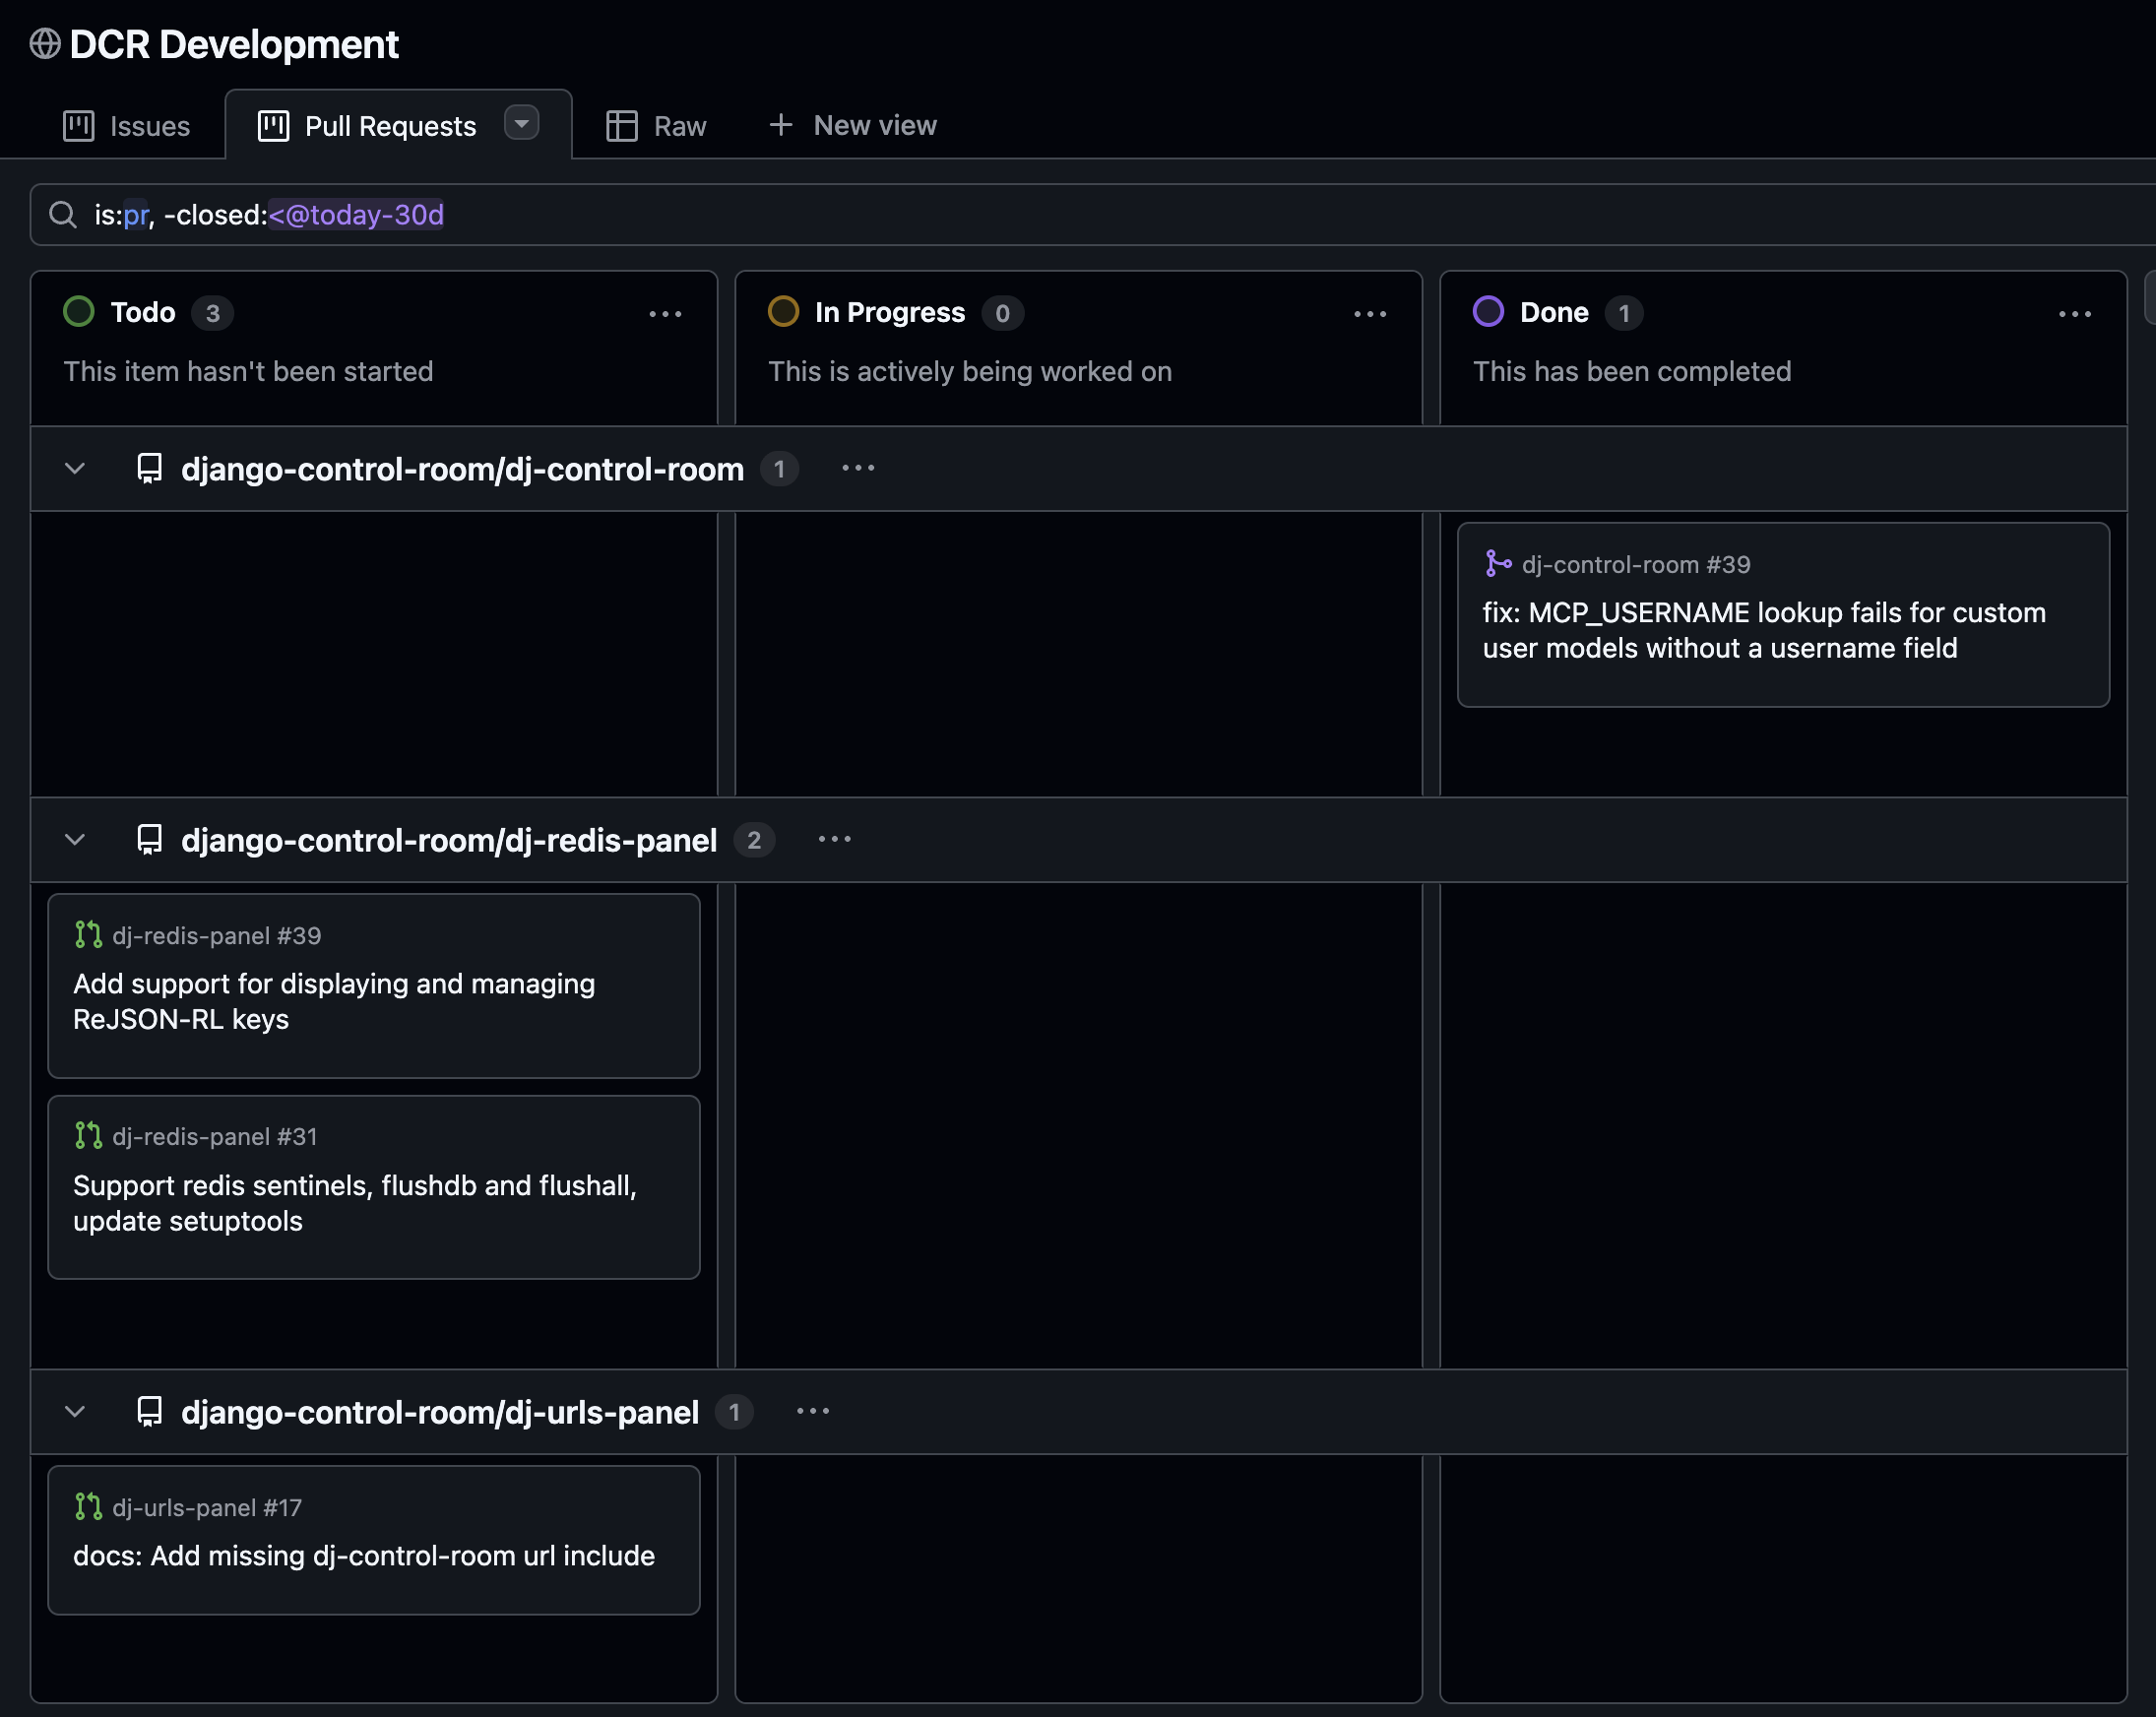Open the Todo column options menu
The image size is (2156, 1717).
point(665,314)
